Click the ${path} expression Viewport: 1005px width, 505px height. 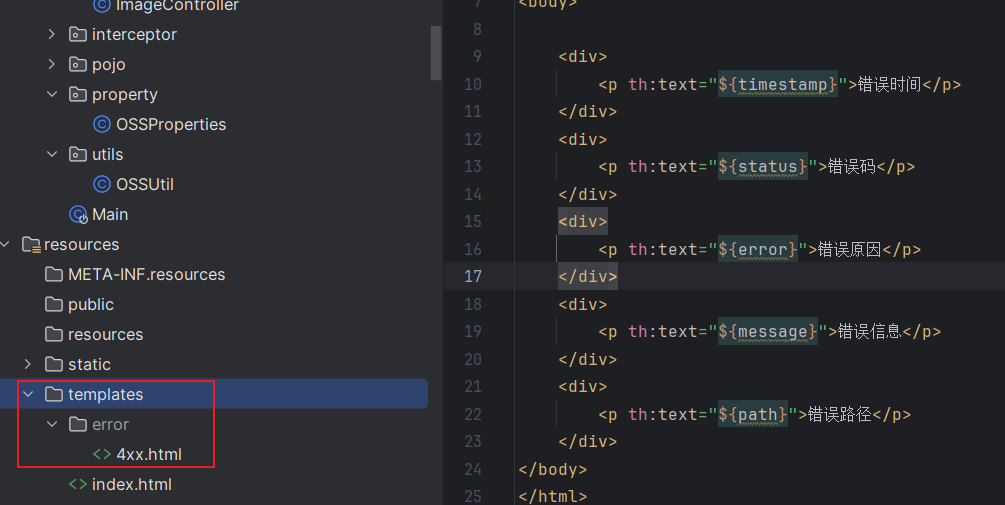click(752, 414)
